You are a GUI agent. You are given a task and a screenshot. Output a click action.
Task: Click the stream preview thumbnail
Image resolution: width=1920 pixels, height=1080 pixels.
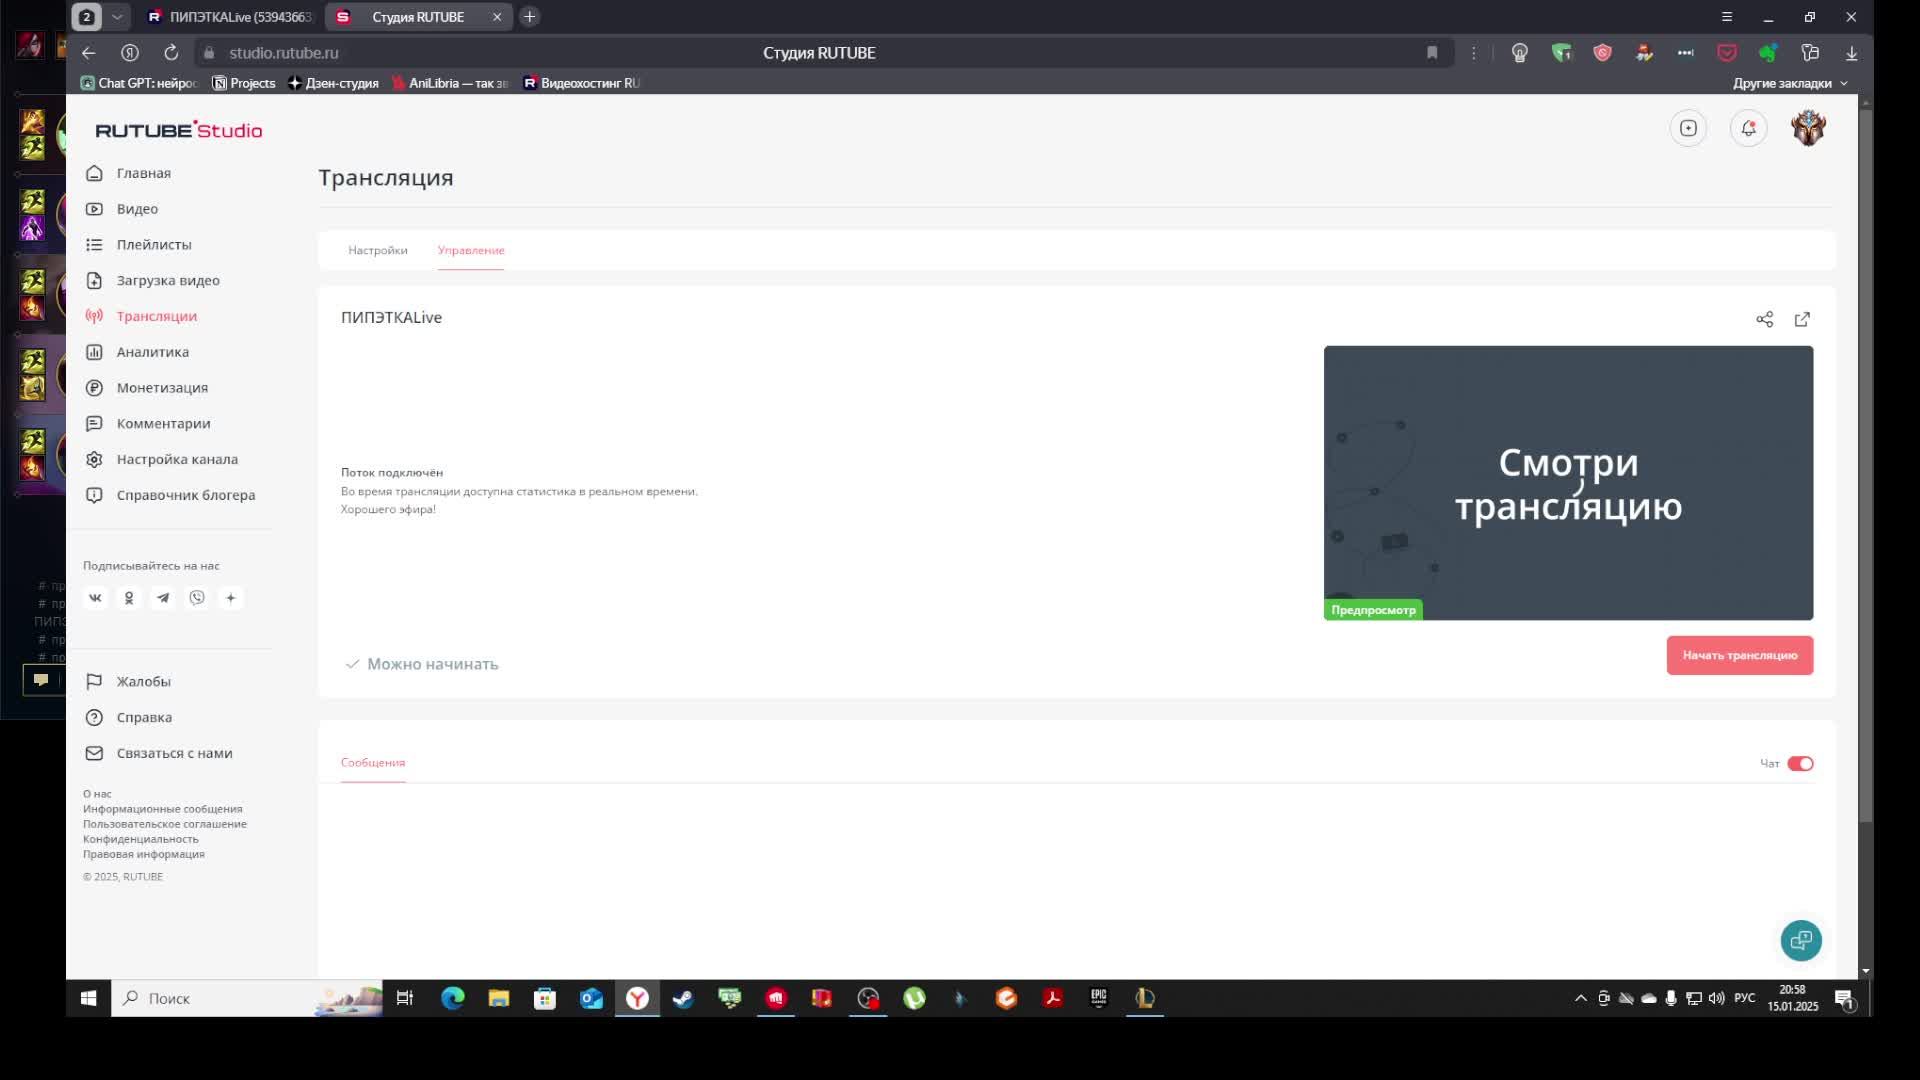click(1568, 483)
